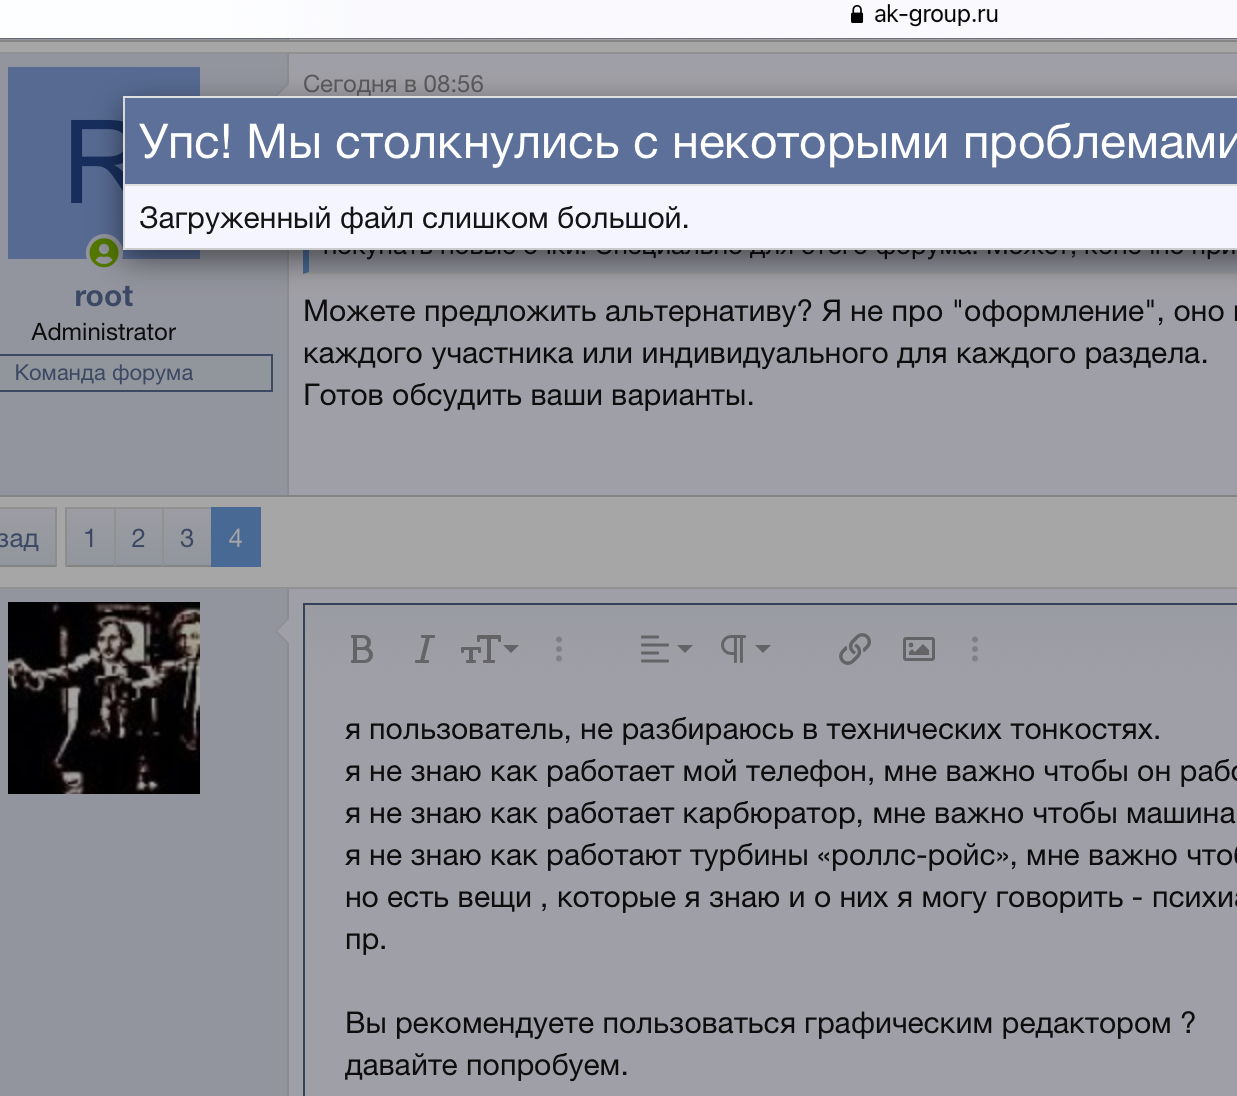
Task: Open the font size dropdown
Action: point(489,650)
